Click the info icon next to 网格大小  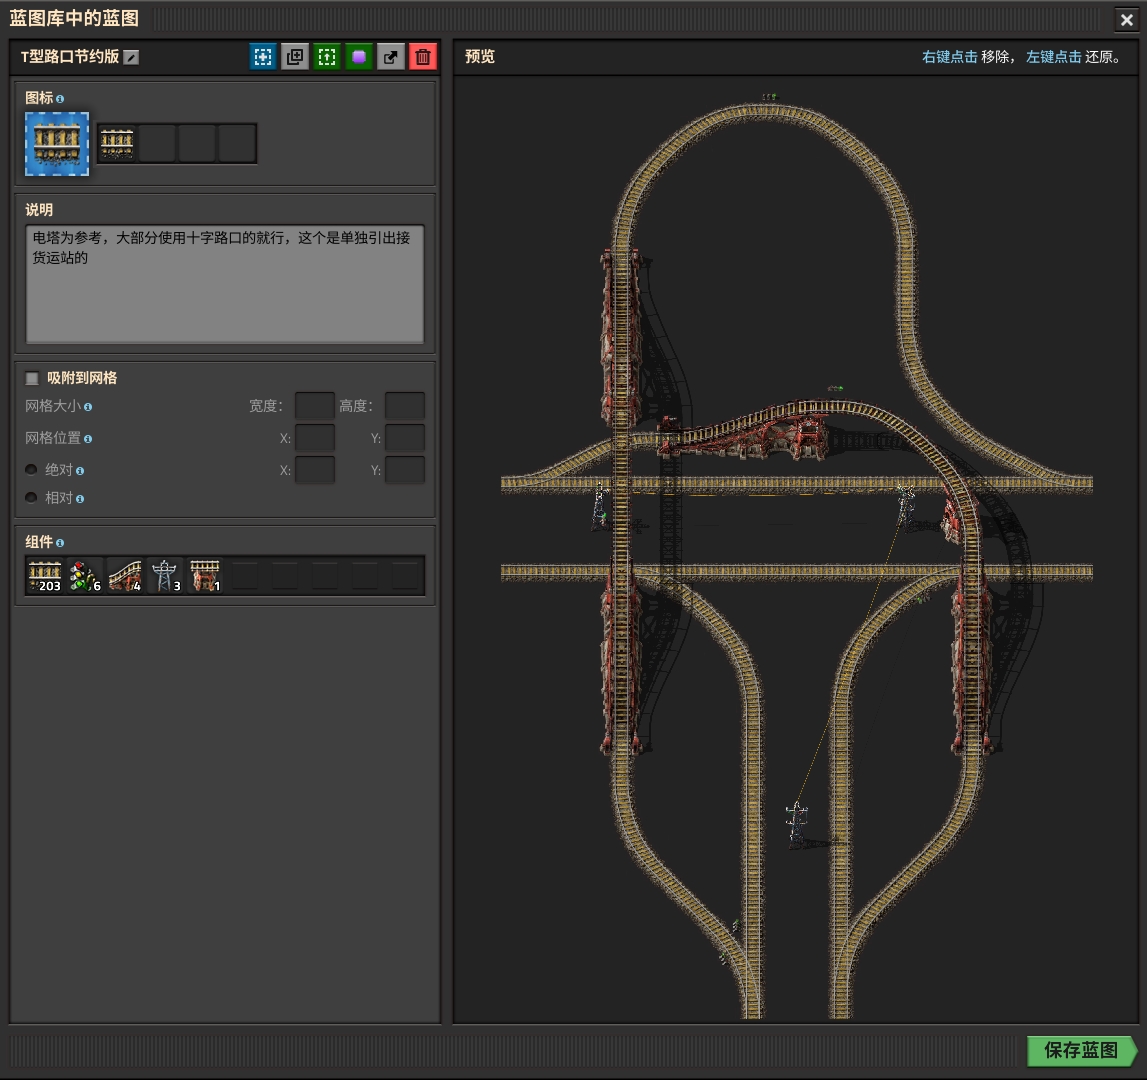[88, 407]
